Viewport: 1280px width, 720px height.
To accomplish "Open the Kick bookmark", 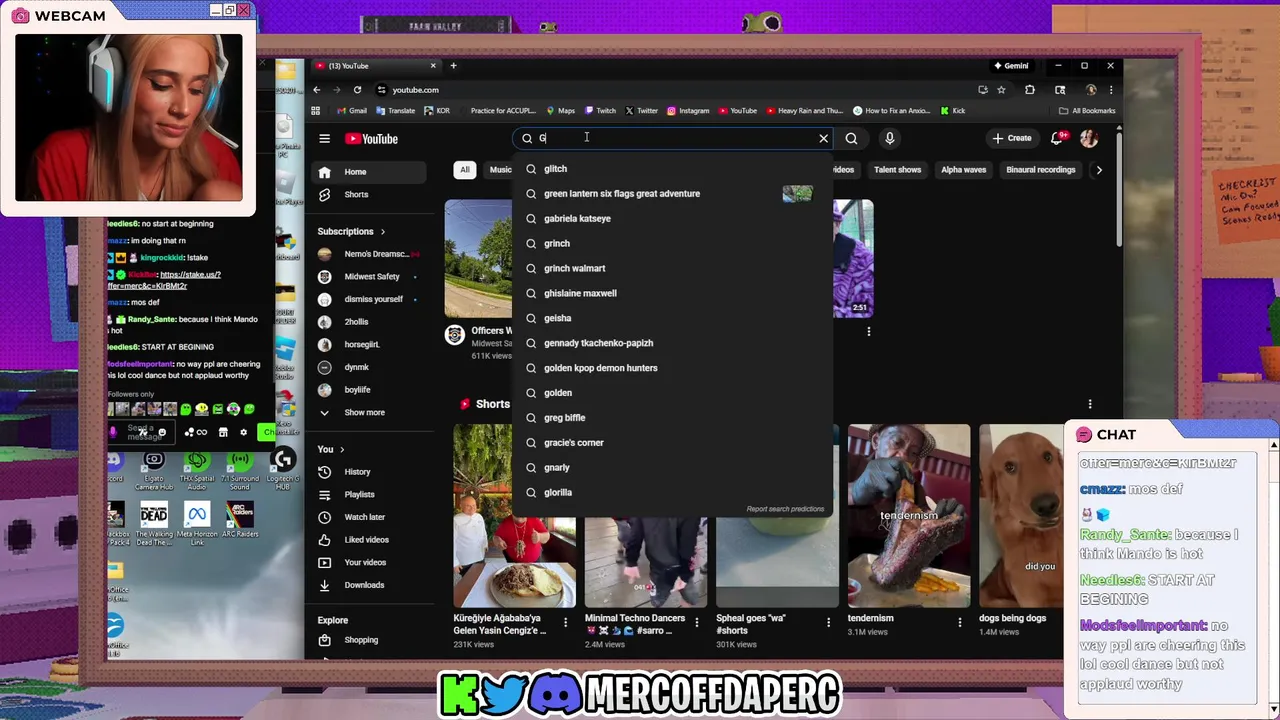I will pos(952,111).
